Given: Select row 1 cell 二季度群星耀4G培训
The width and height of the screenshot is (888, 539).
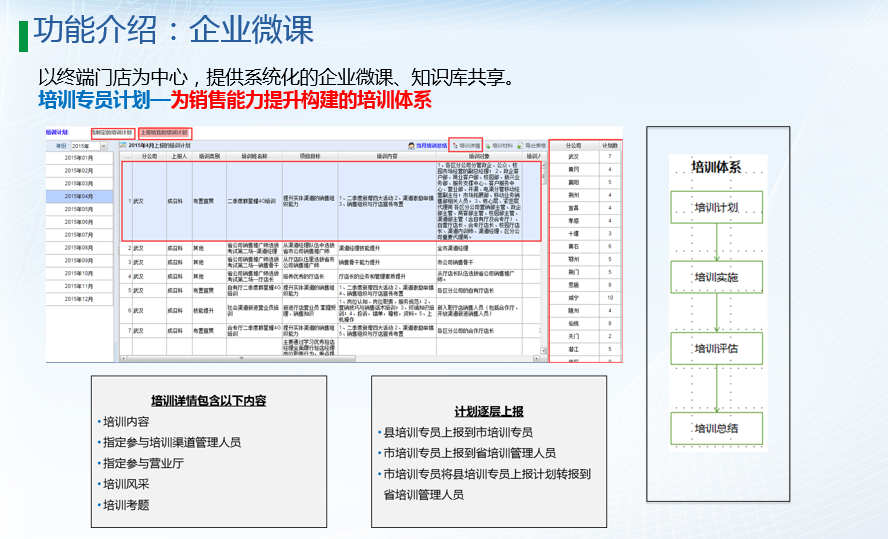Looking at the screenshot, I should pyautogui.click(x=252, y=201).
